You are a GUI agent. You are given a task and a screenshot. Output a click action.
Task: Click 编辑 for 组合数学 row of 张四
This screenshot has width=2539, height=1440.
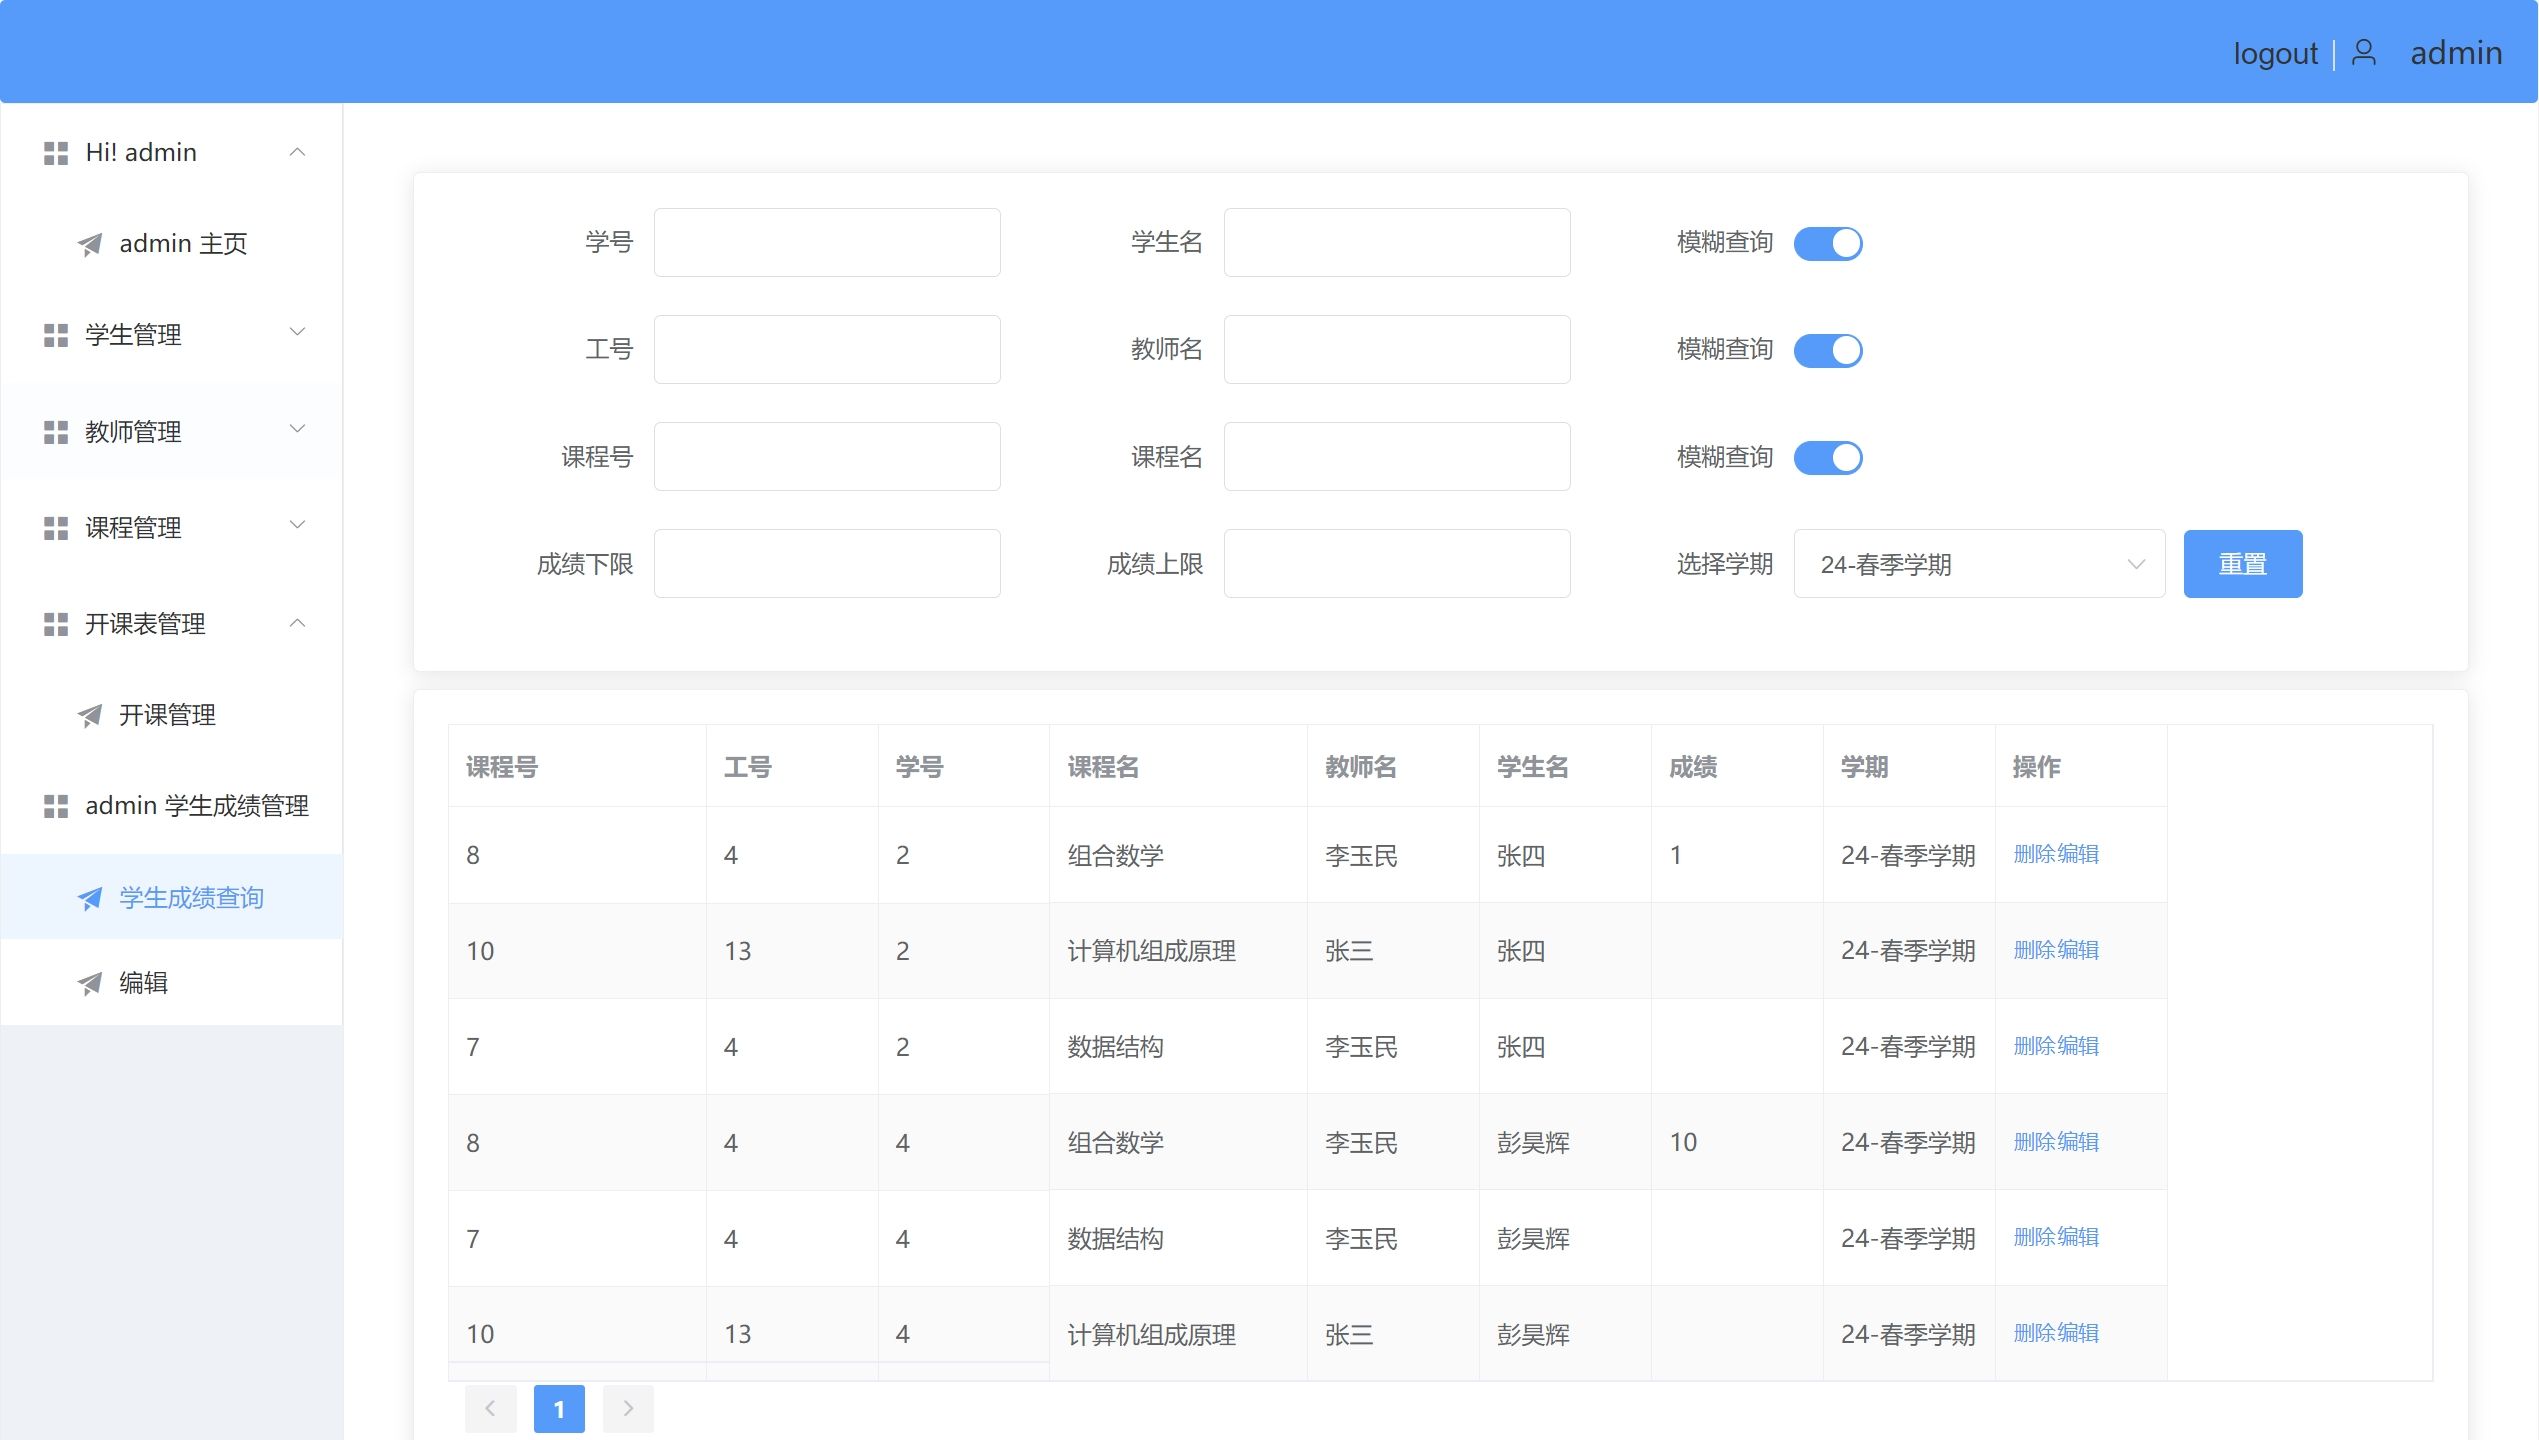2078,854
